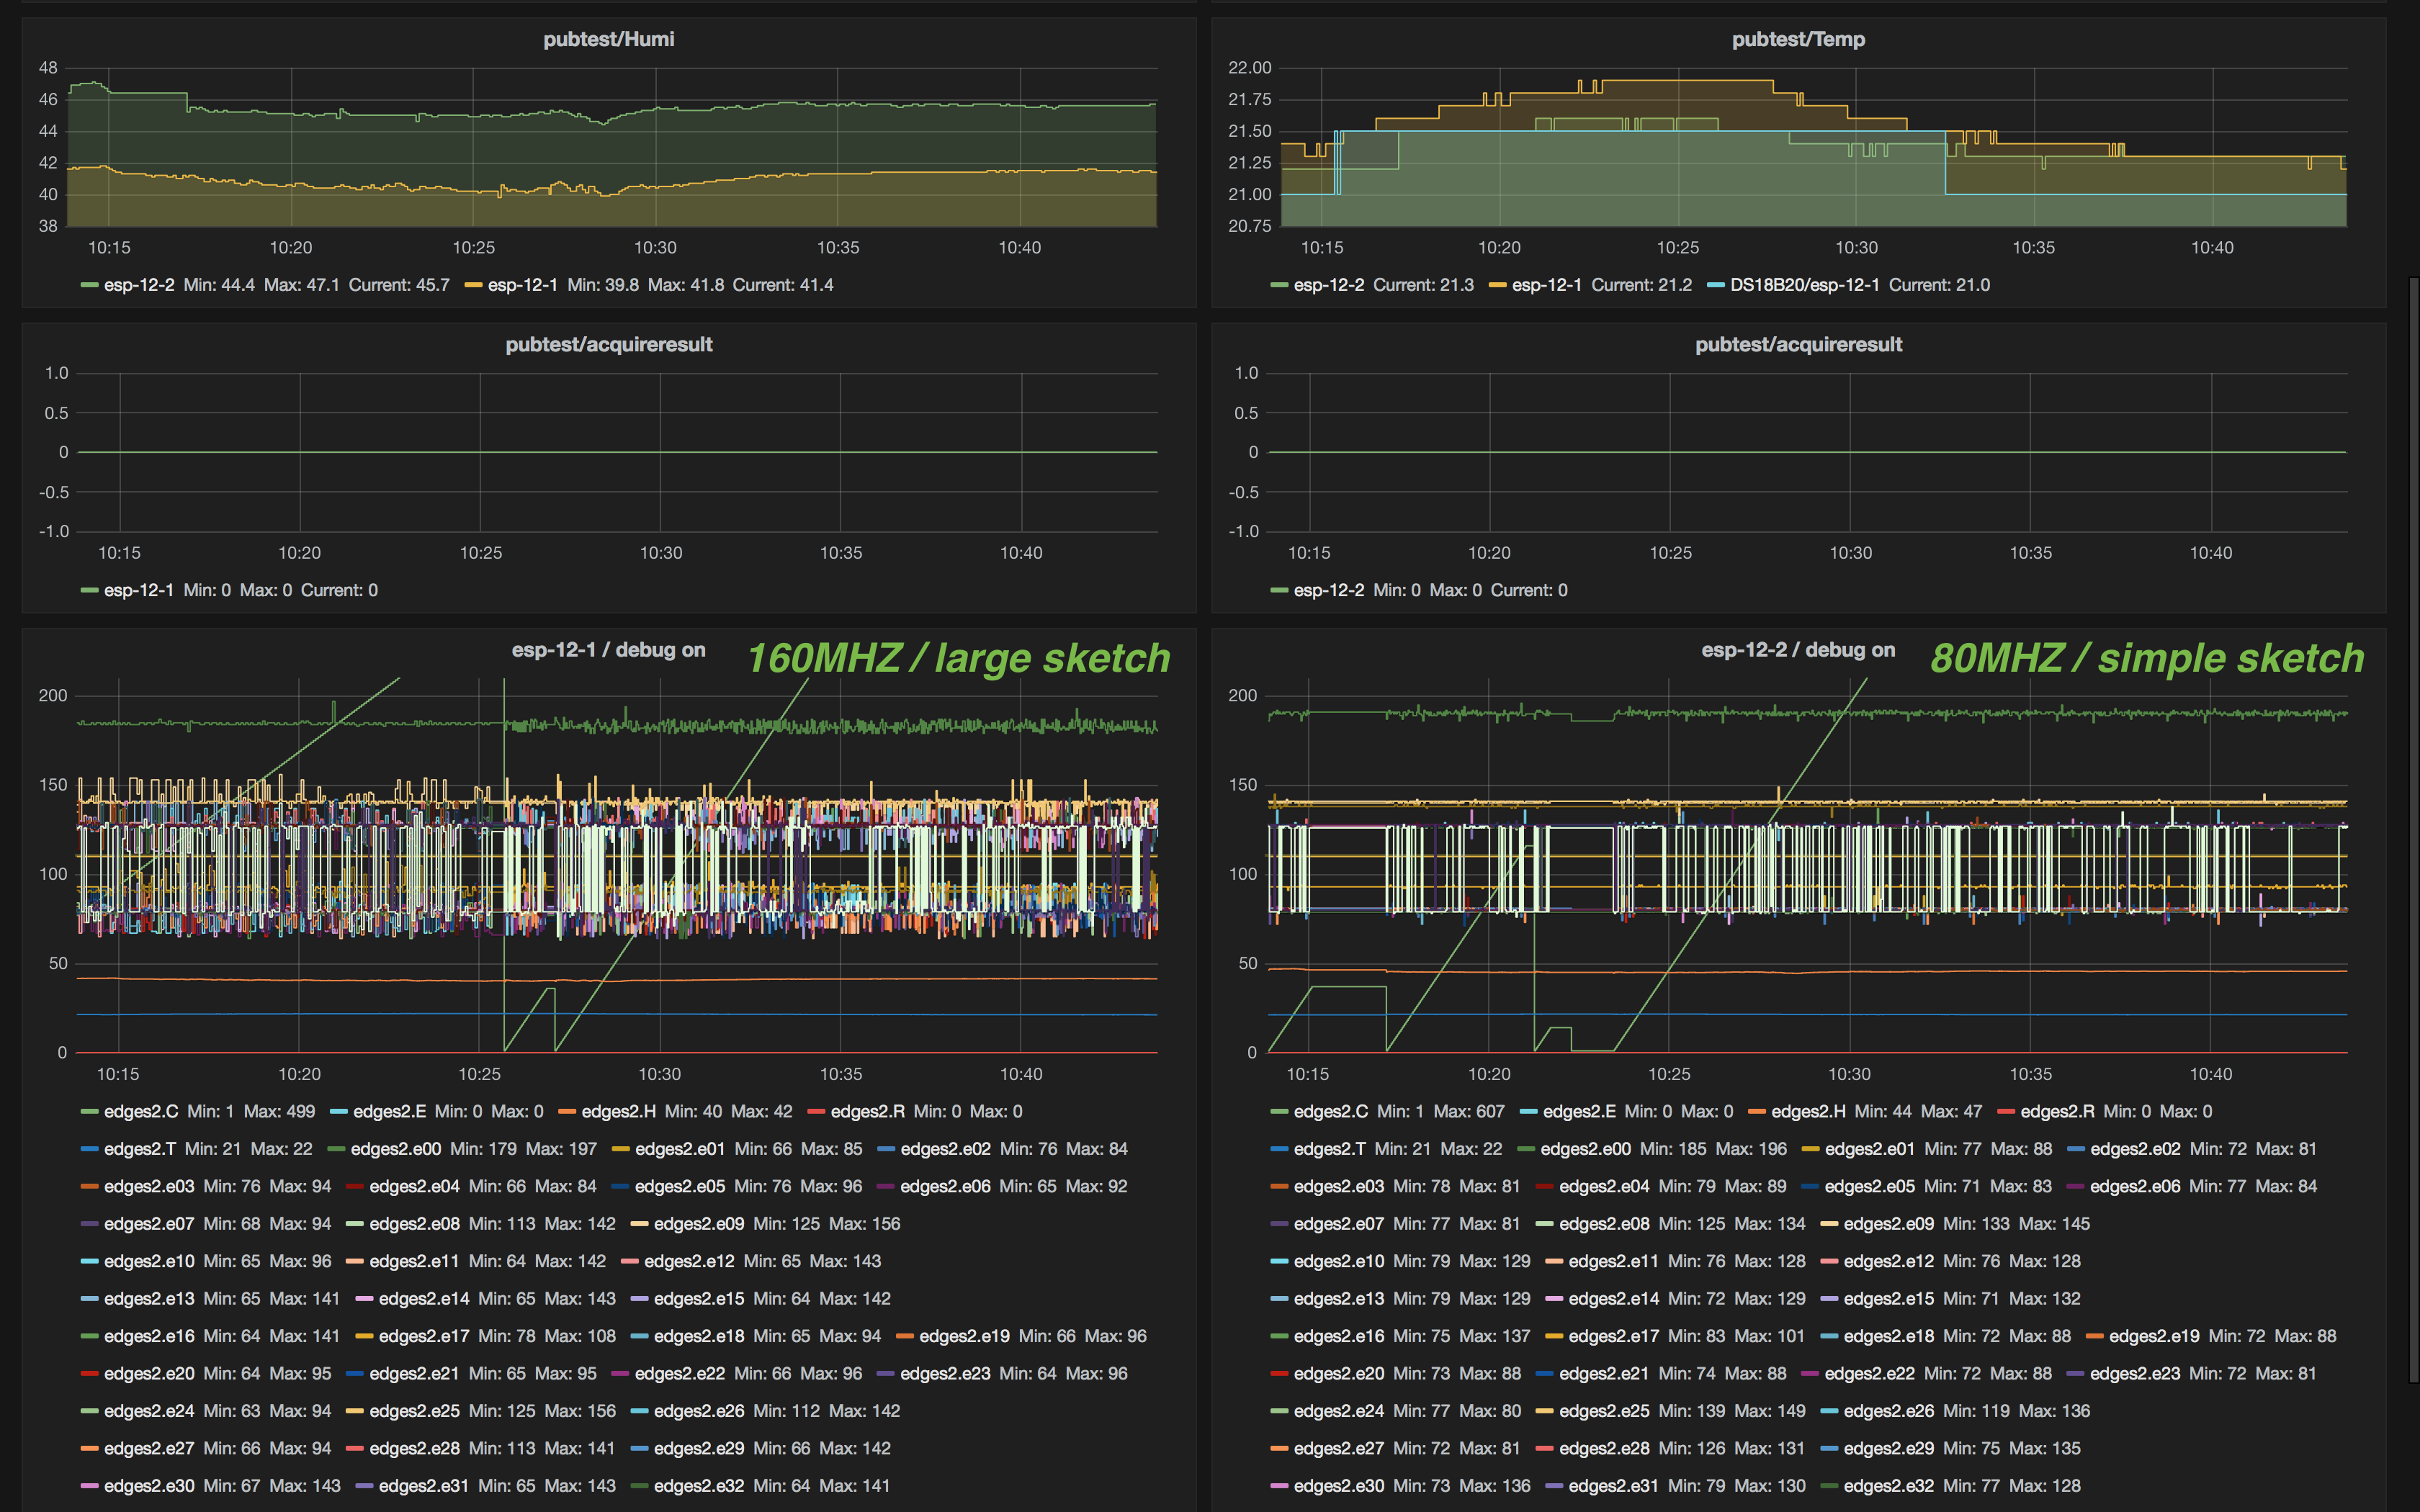The width and height of the screenshot is (2420, 1512).
Task: Open the pubtest/Temp panel title menu
Action: coord(1798,39)
